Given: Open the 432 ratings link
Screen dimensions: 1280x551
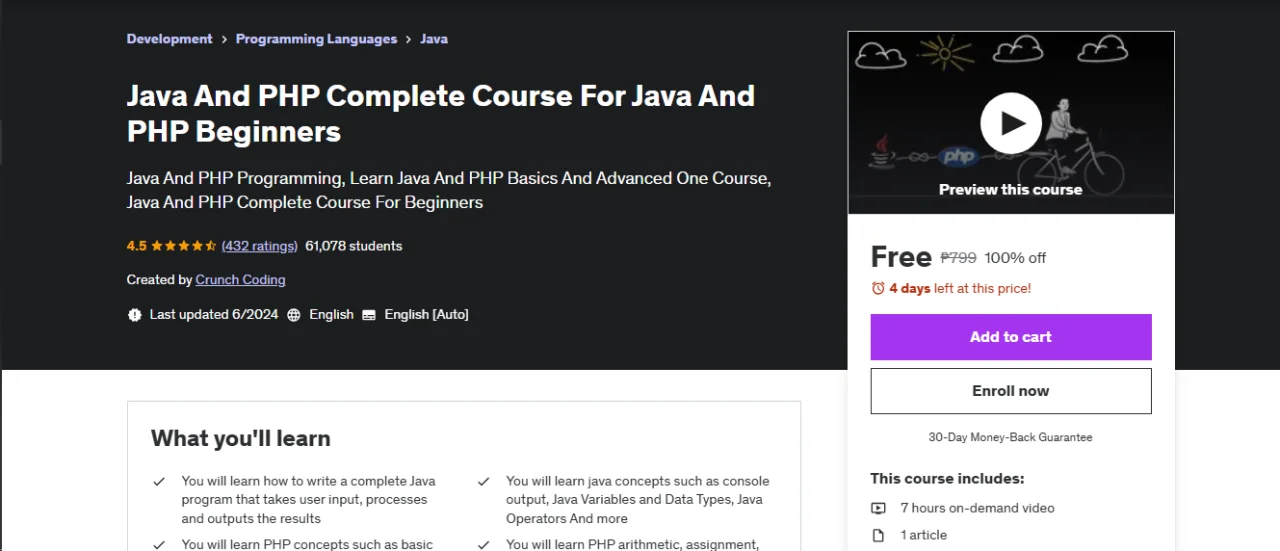Looking at the screenshot, I should tap(259, 246).
